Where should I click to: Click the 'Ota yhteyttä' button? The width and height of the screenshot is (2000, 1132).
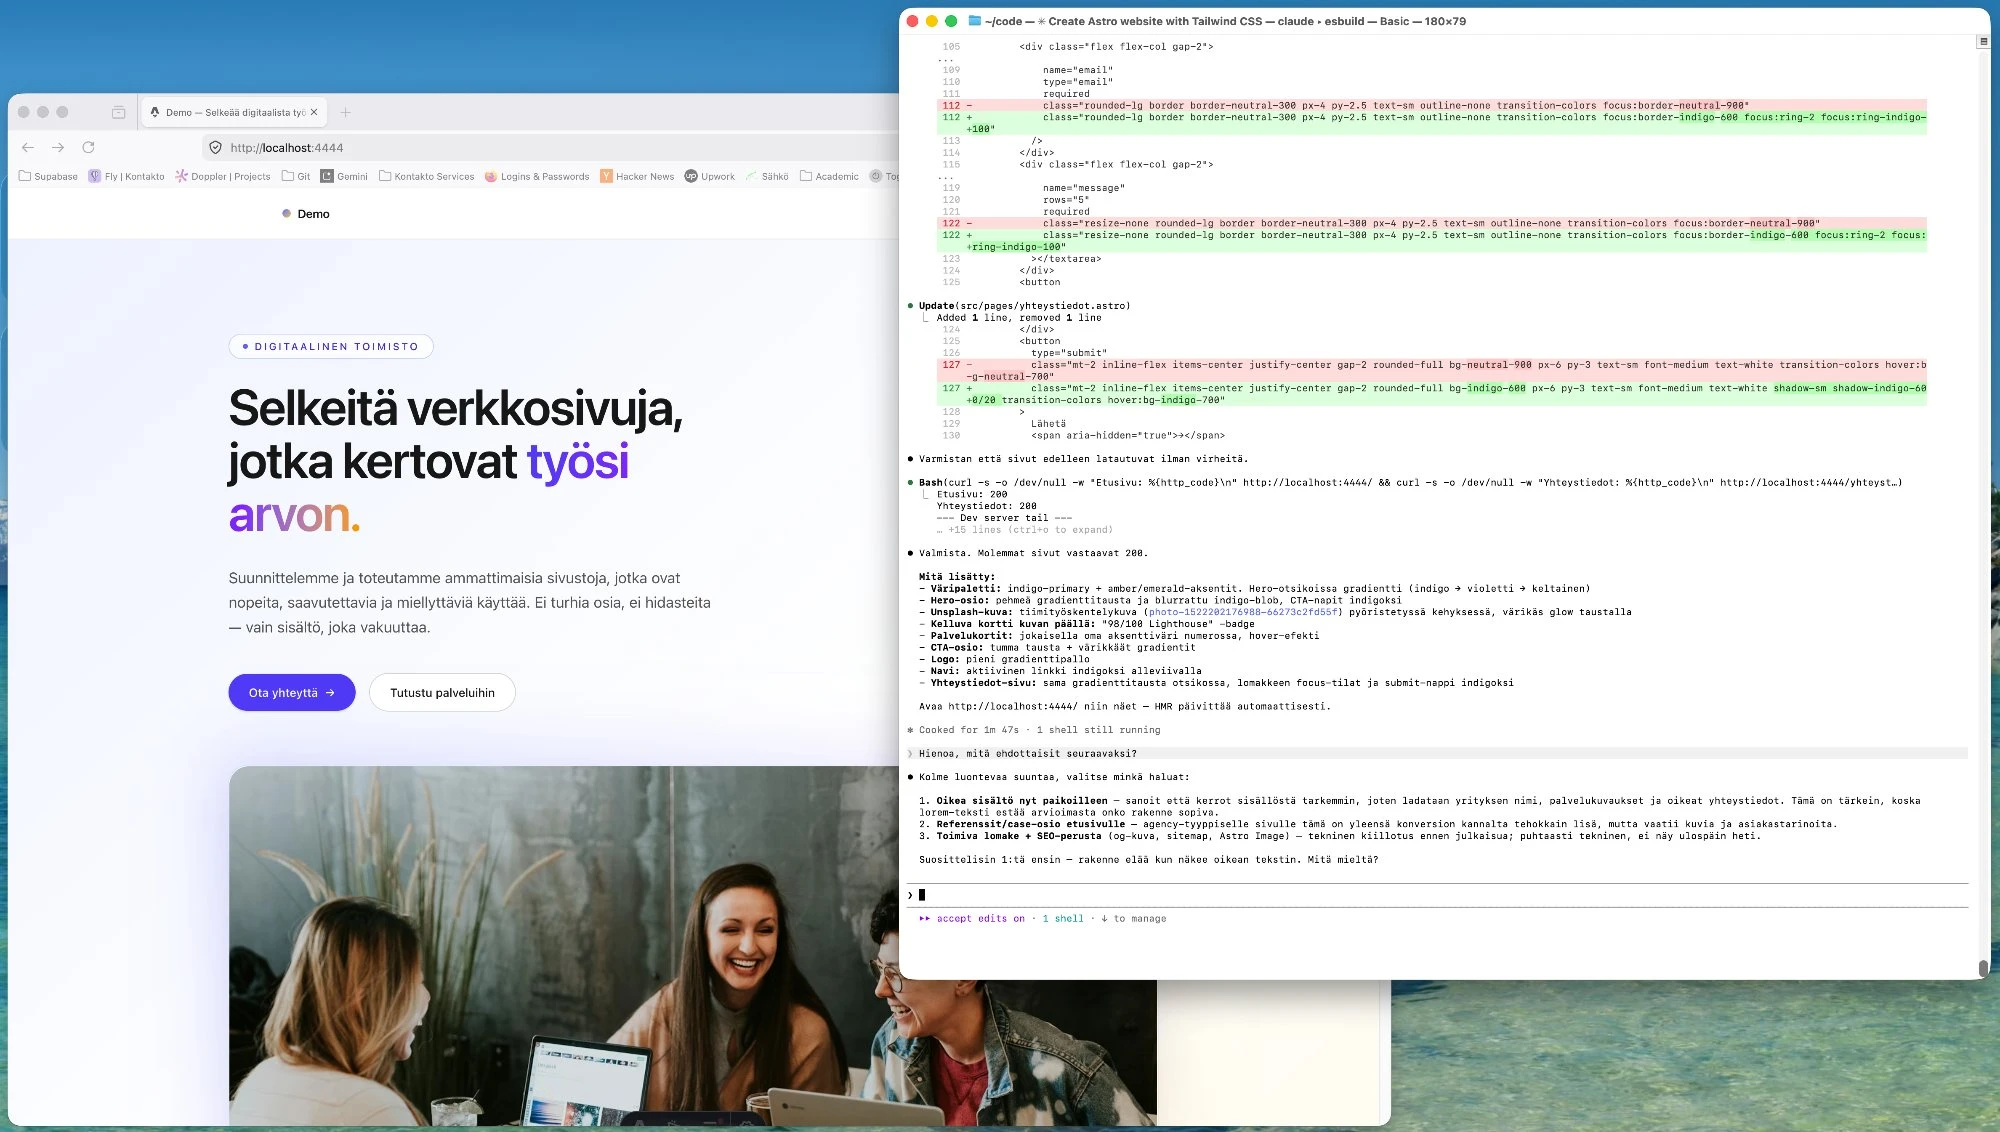click(x=291, y=692)
